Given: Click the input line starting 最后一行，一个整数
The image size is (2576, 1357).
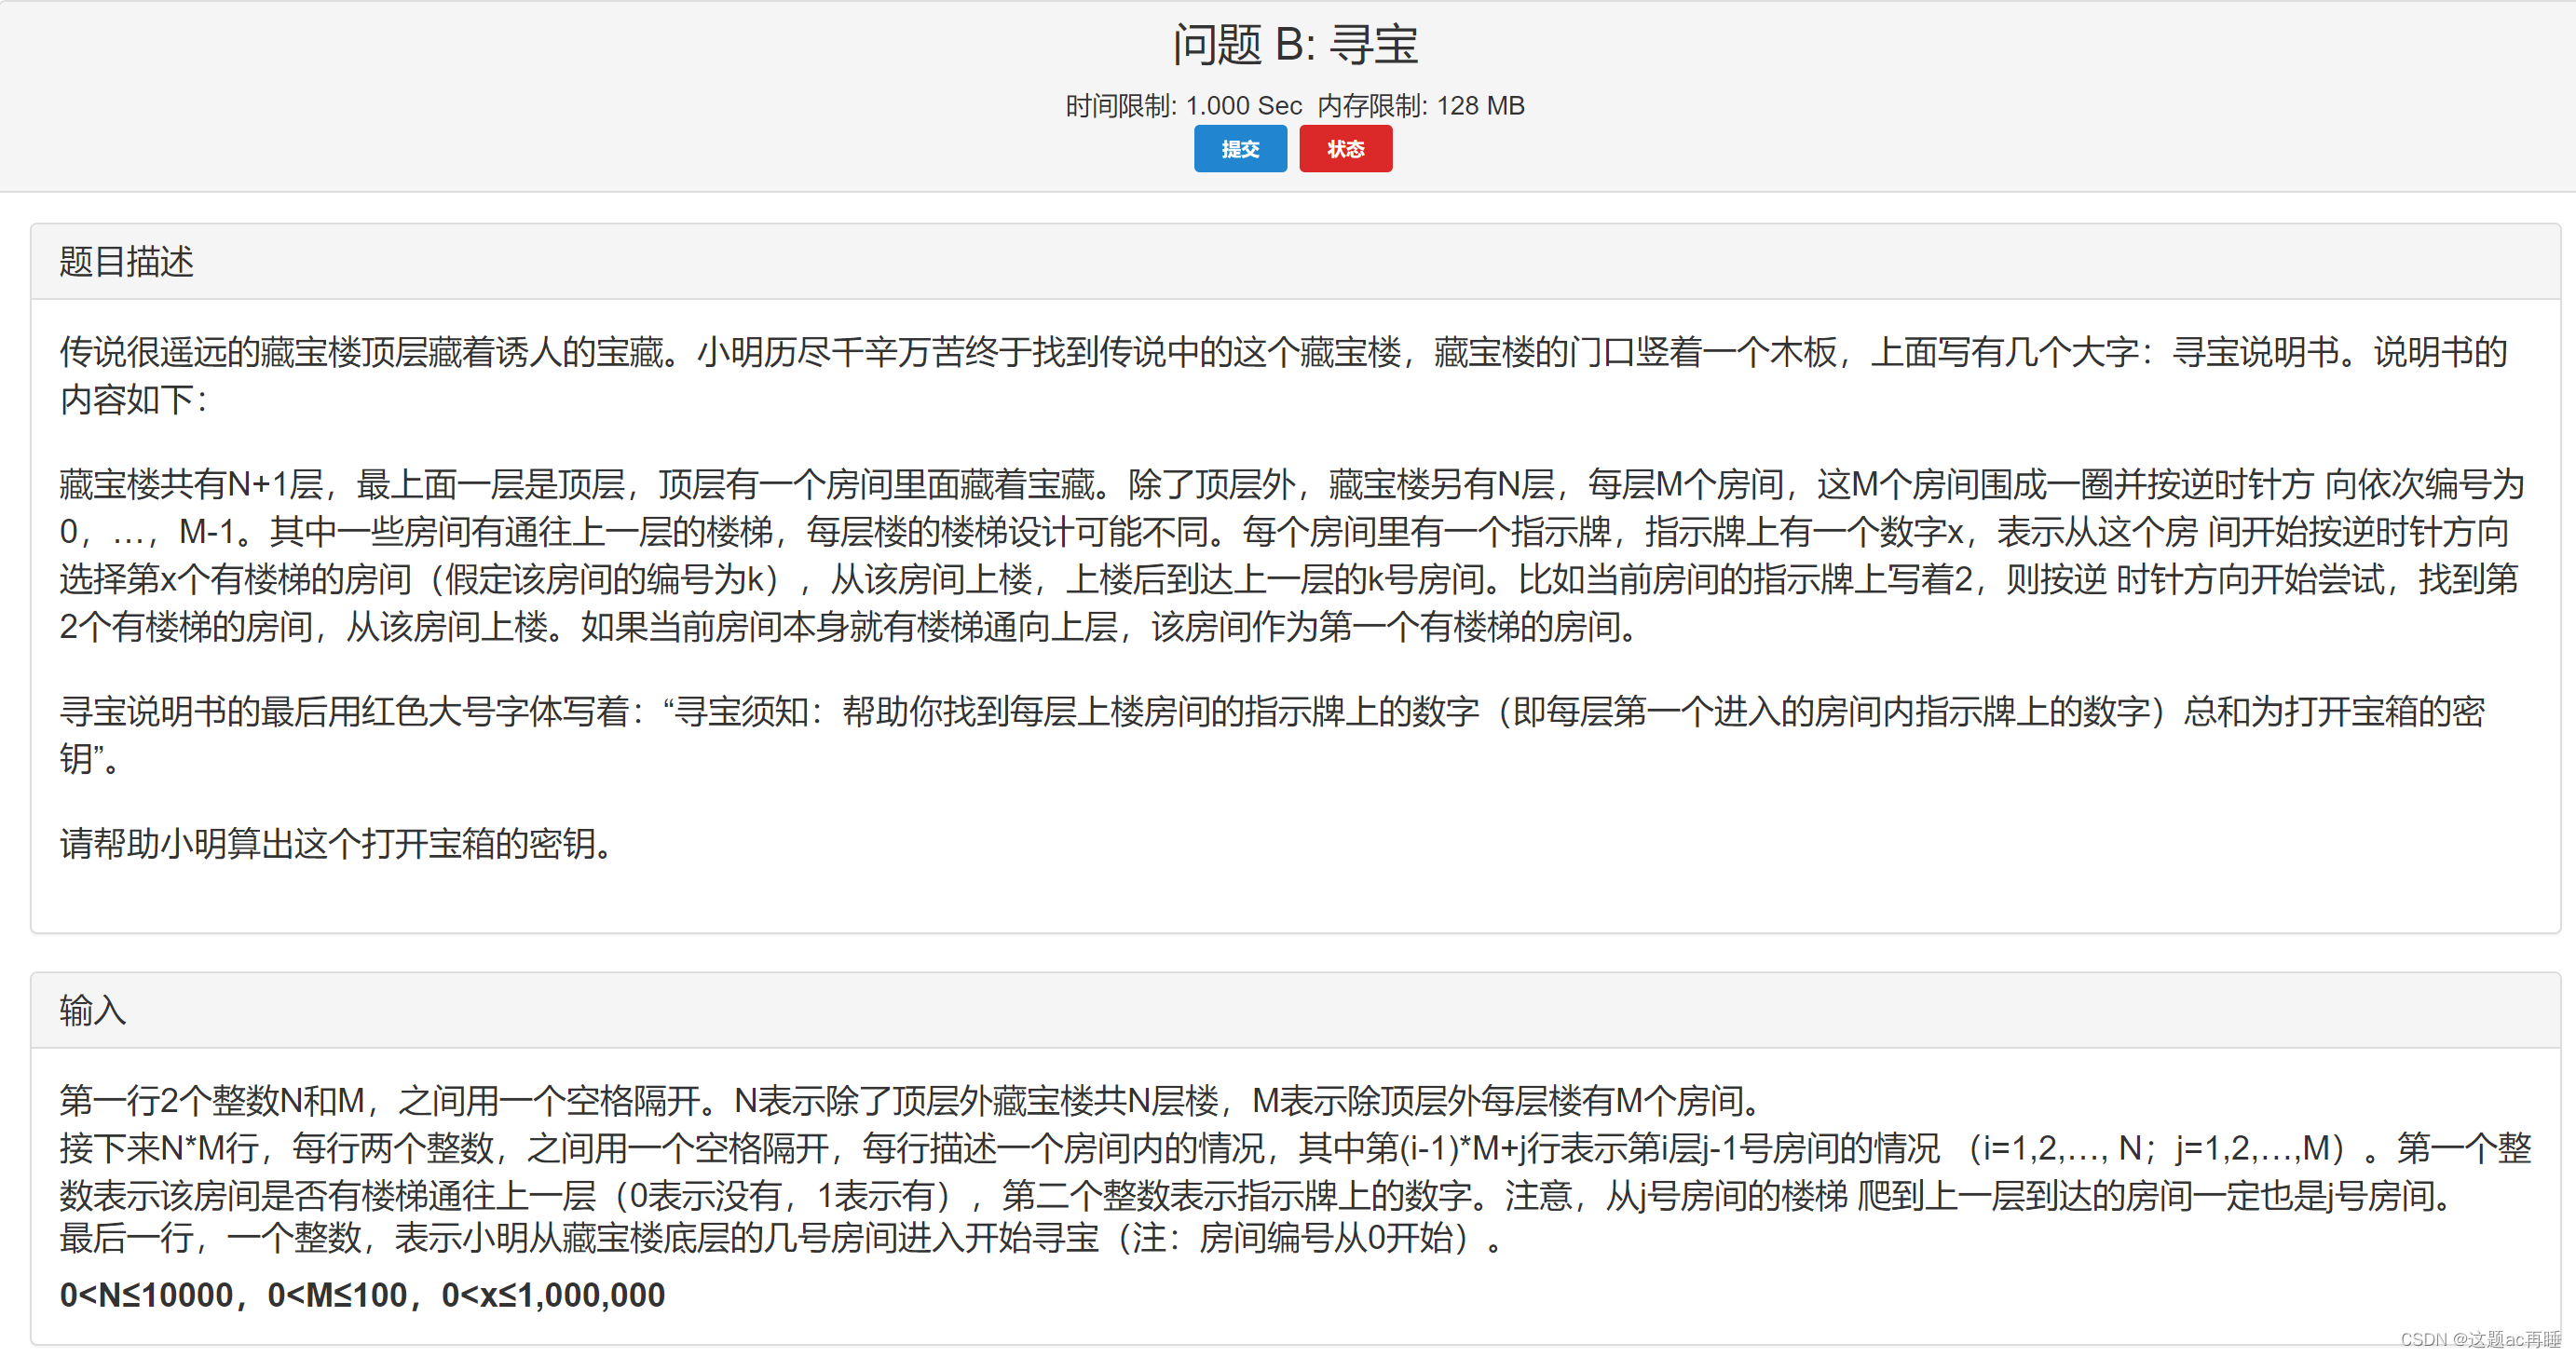Looking at the screenshot, I should pyautogui.click(x=780, y=1238).
